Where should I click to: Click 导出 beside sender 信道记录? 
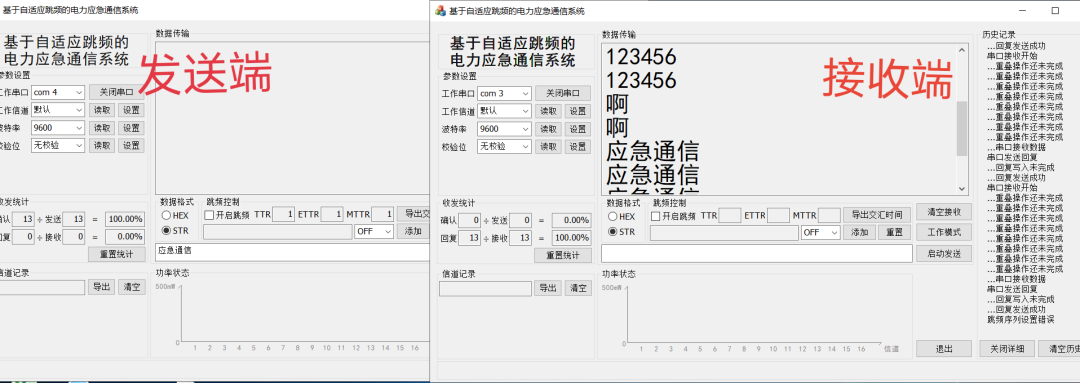[x=102, y=287]
